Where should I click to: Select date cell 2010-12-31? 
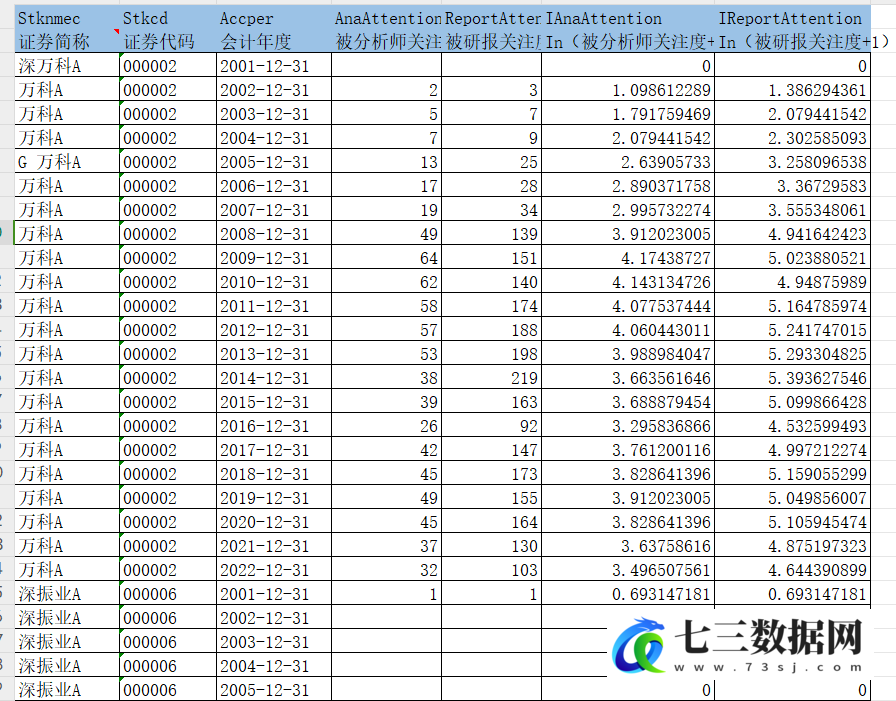tap(274, 282)
